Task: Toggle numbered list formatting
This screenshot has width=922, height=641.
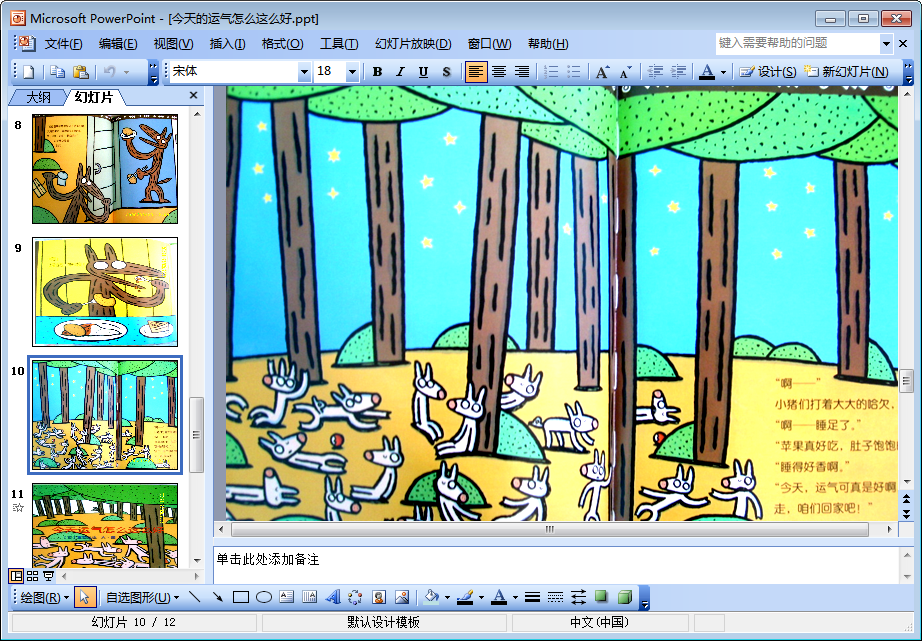Action: pos(551,72)
